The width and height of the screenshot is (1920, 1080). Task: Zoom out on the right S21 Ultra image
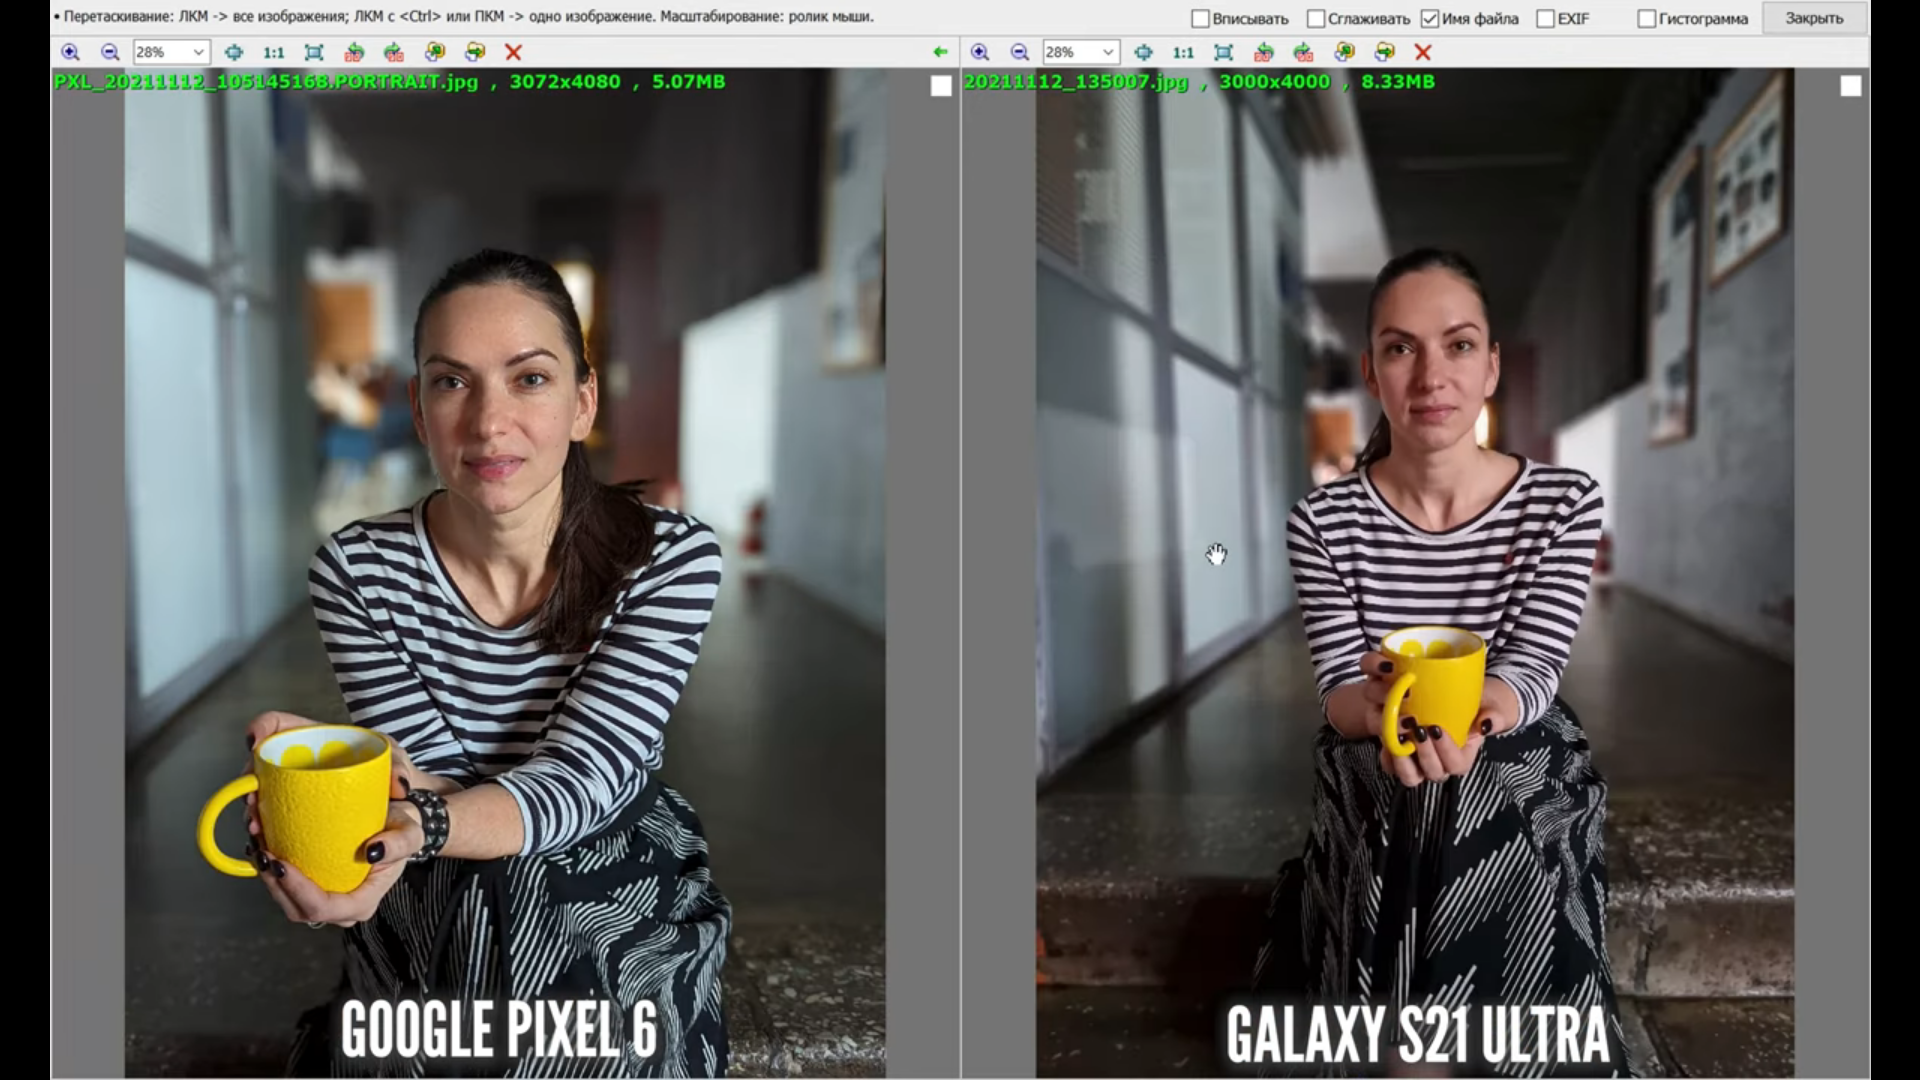click(1020, 52)
